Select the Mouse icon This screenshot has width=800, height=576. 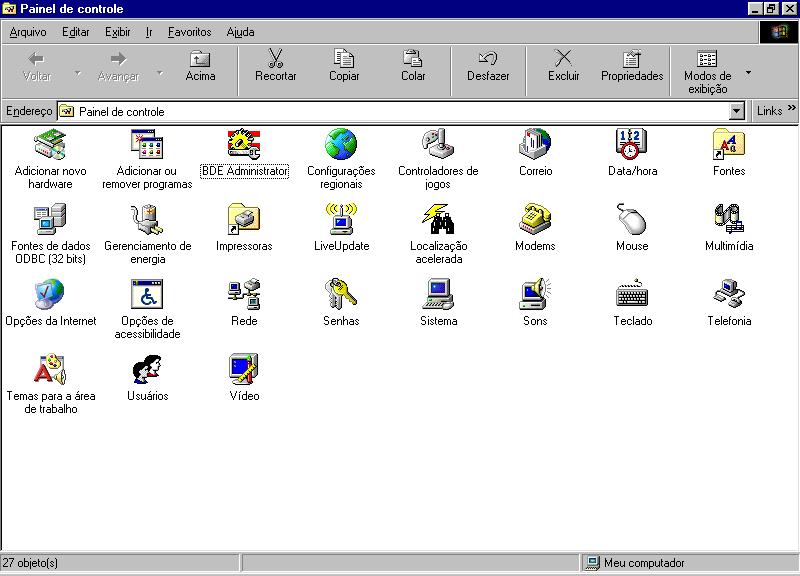[x=632, y=219]
